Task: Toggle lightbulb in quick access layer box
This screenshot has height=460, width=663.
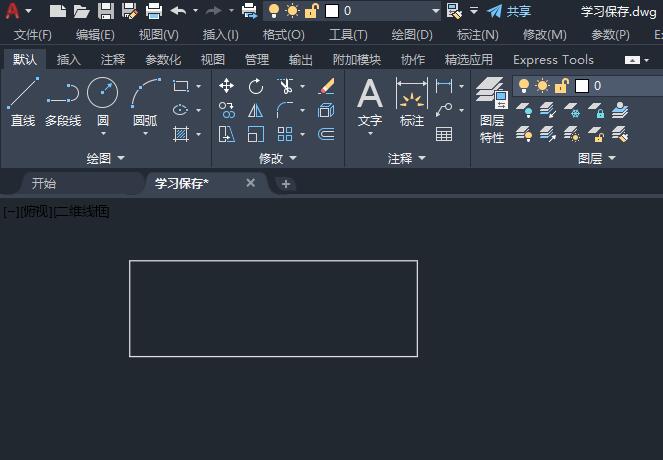Action: 274,11
